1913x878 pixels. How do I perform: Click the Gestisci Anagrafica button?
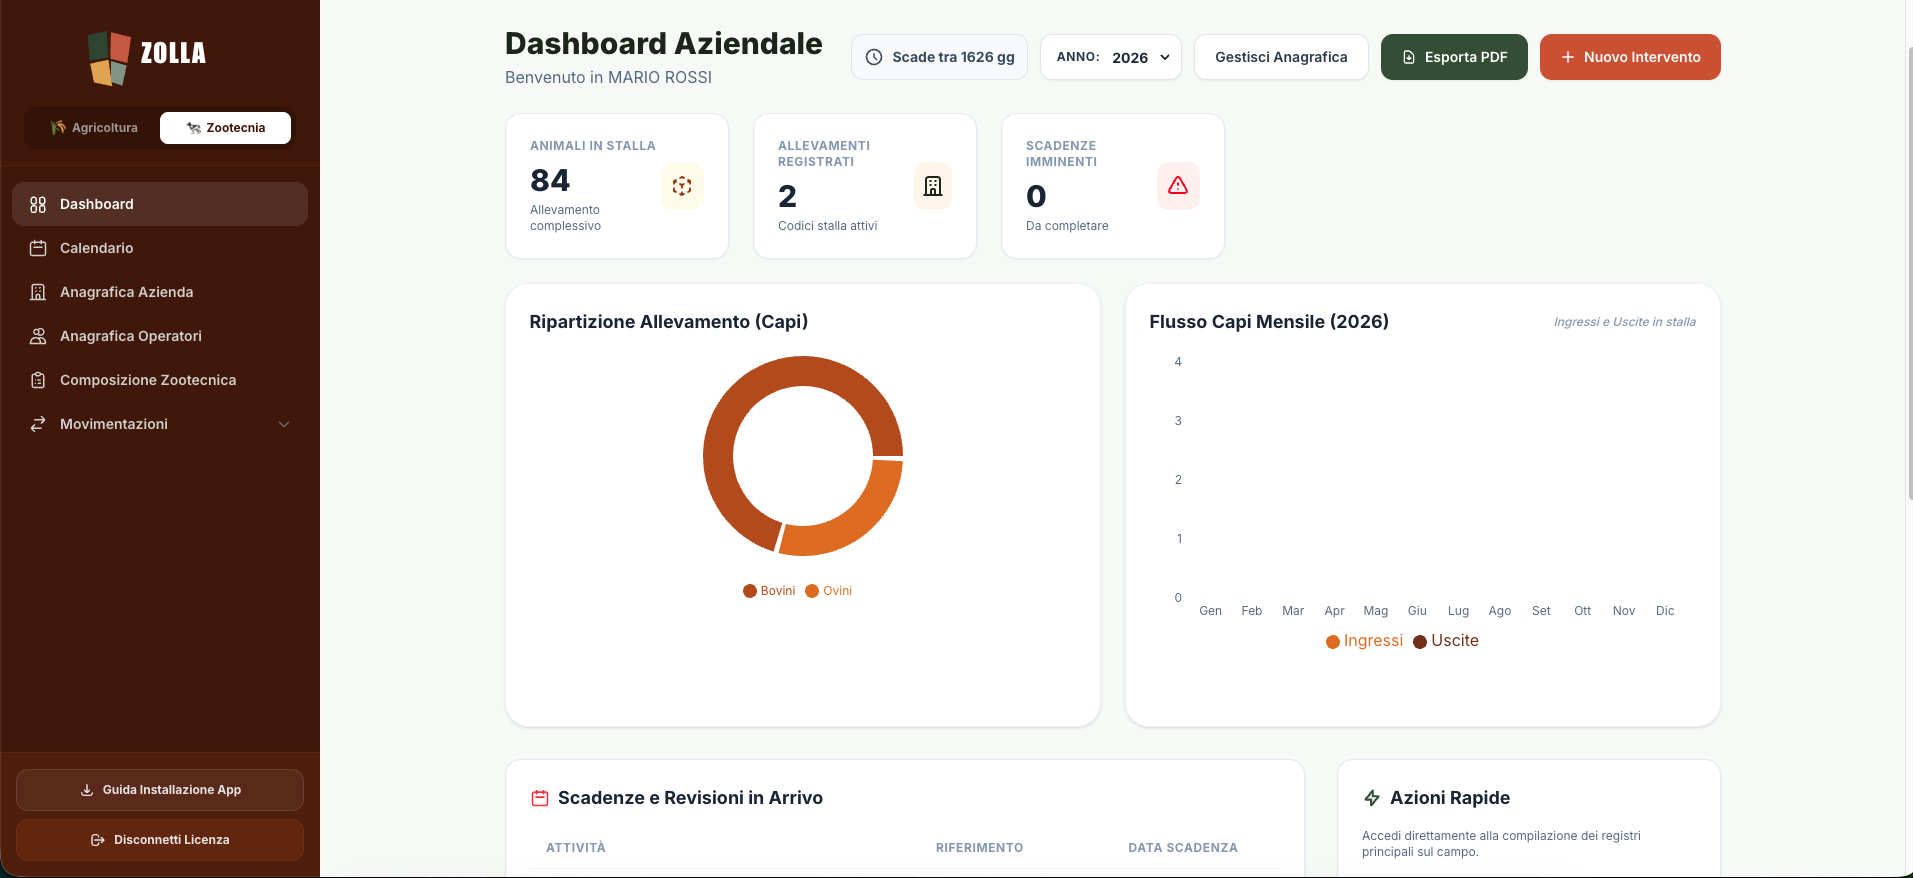click(1281, 57)
